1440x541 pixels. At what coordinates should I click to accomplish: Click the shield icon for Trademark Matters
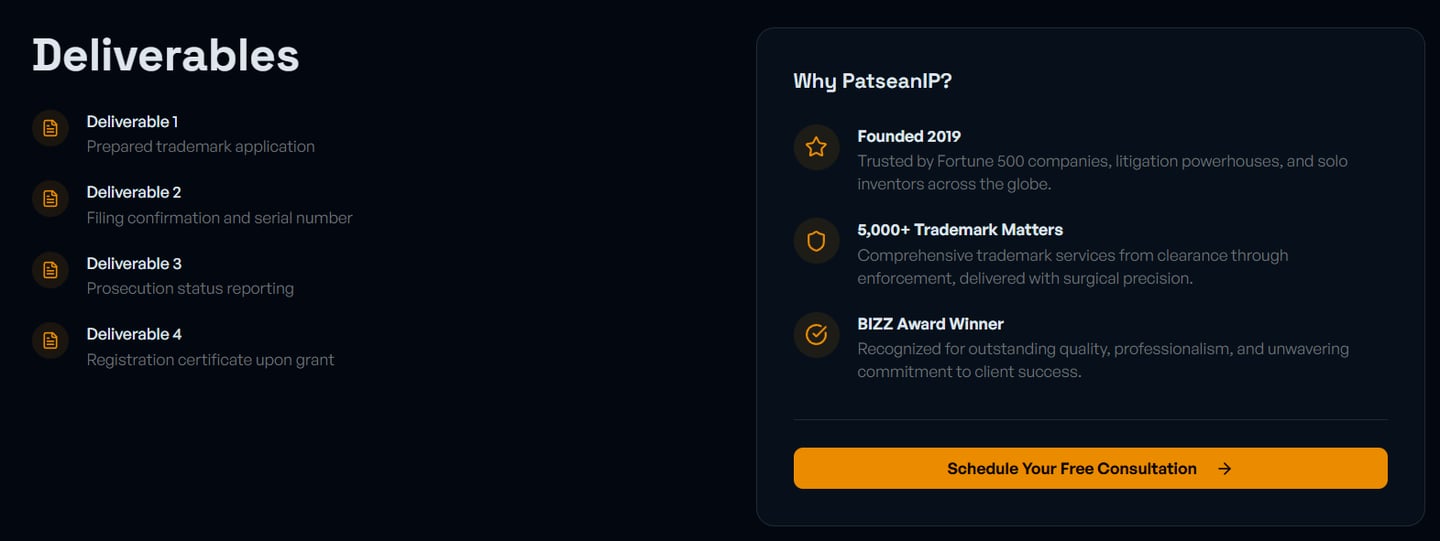(816, 241)
